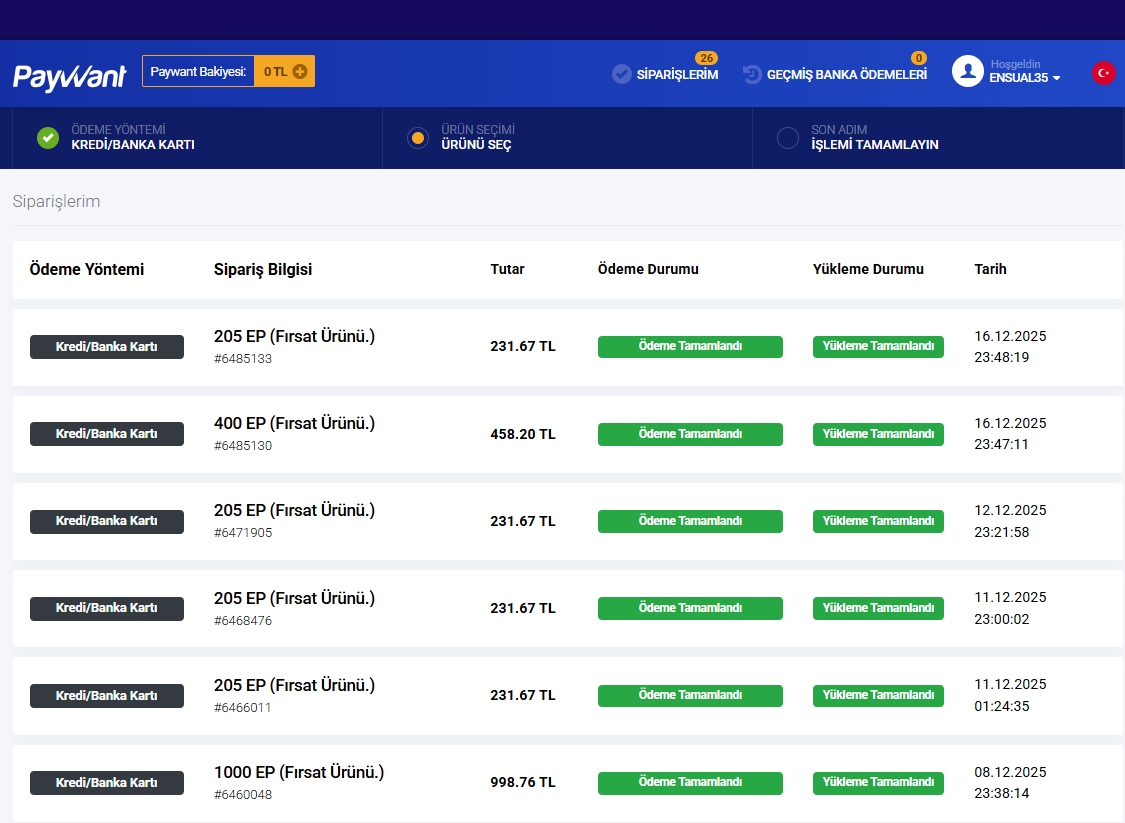This screenshot has width=1125, height=823.
Task: Go to İşlemi Tamamlayın step
Action: point(875,144)
